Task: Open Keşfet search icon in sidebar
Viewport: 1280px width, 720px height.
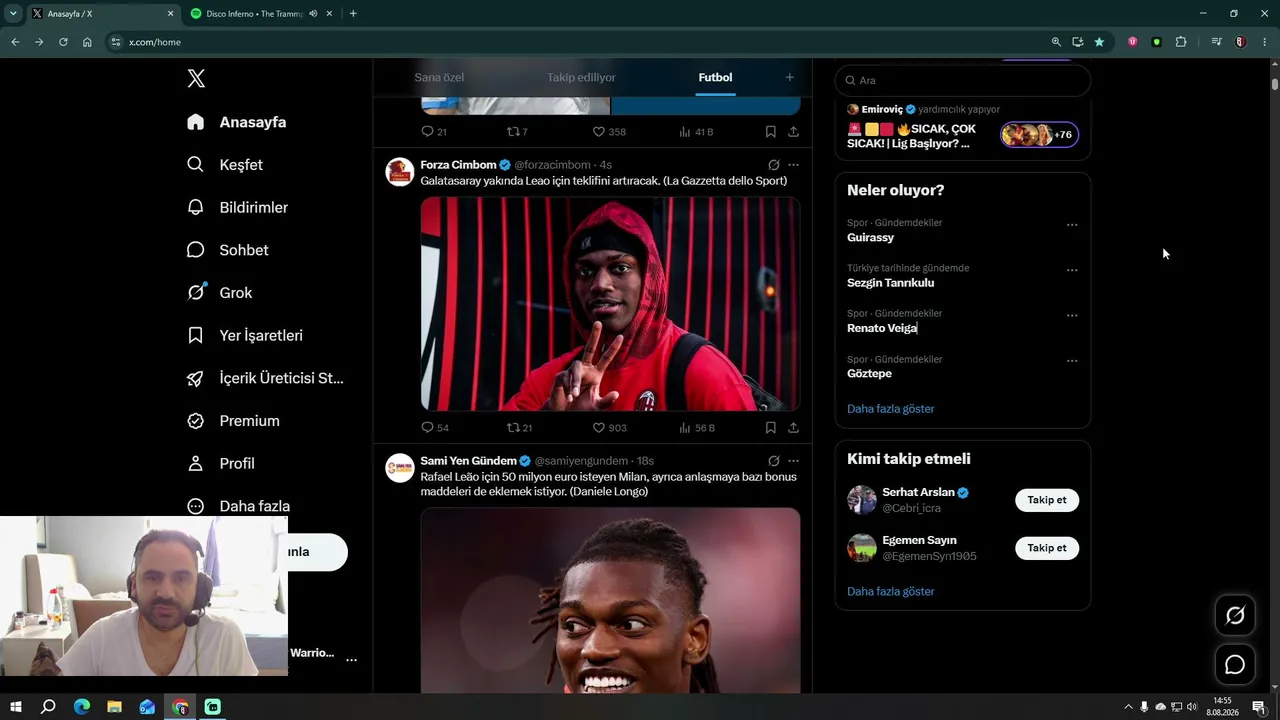Action: tap(196, 164)
